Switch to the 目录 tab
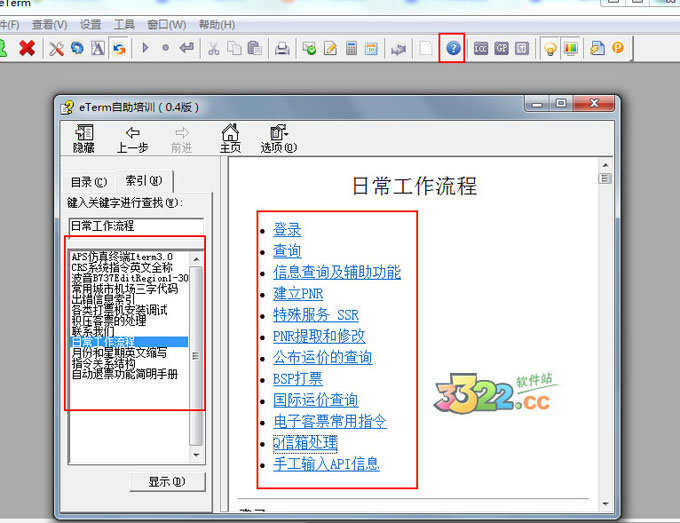The image size is (680, 523). [x=88, y=182]
